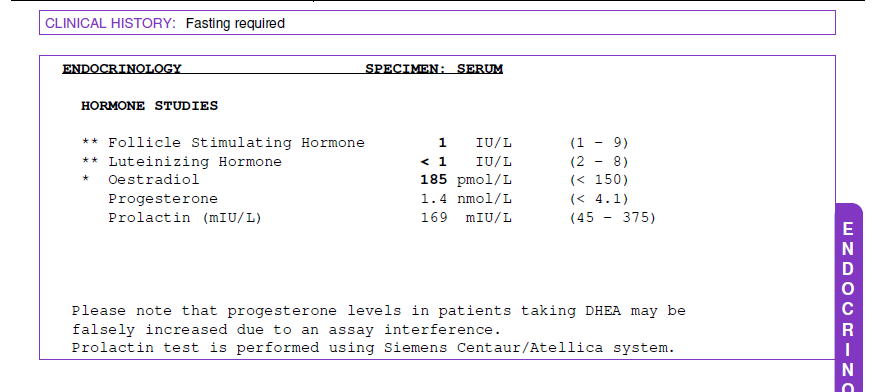Click the FSH reference range (1 - 9)
This screenshot has height=392, width=877.
point(599,143)
